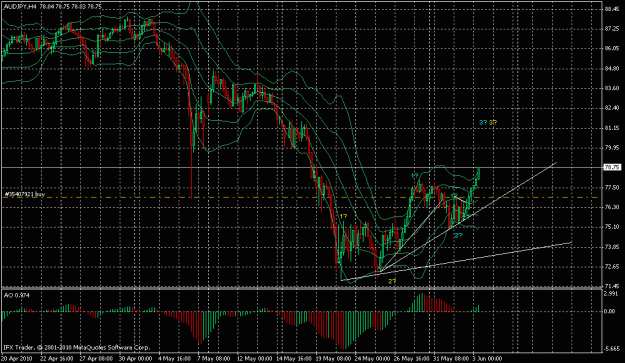Select the dashed yellow buy order line
Image resolution: width=625 pixels, height=363 pixels.
pos(301,197)
